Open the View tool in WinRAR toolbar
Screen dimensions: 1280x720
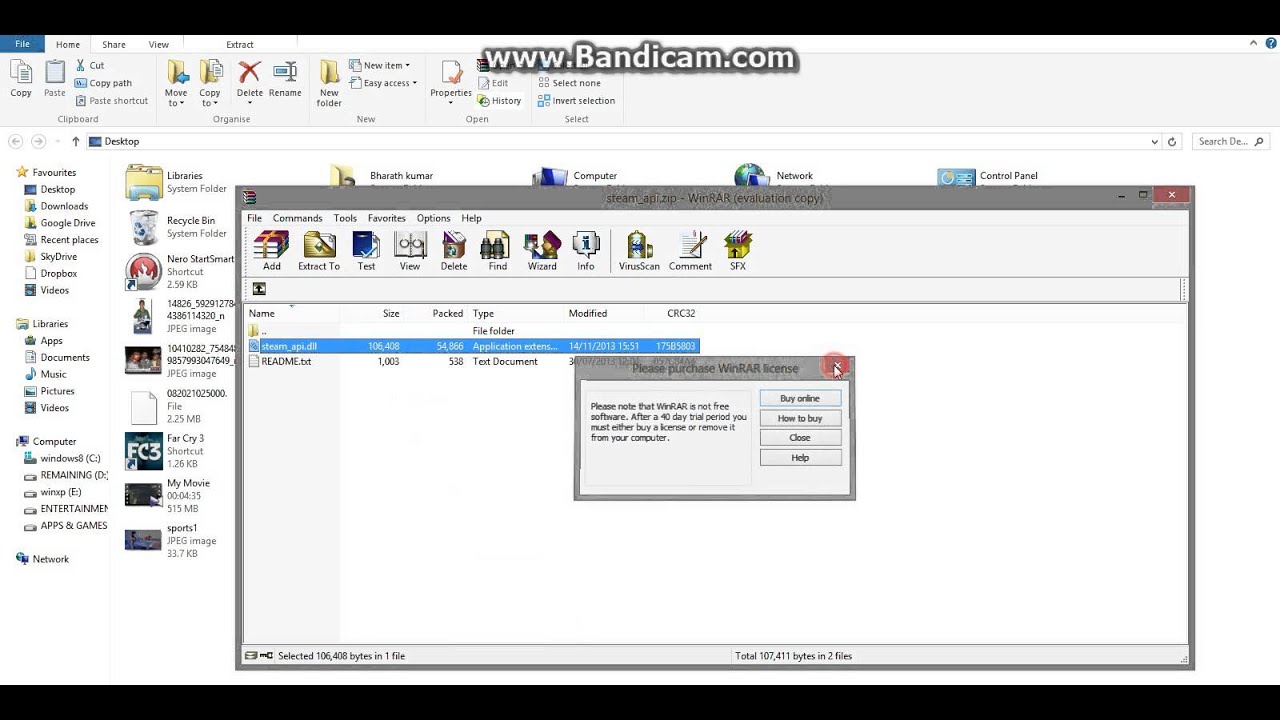pos(410,251)
